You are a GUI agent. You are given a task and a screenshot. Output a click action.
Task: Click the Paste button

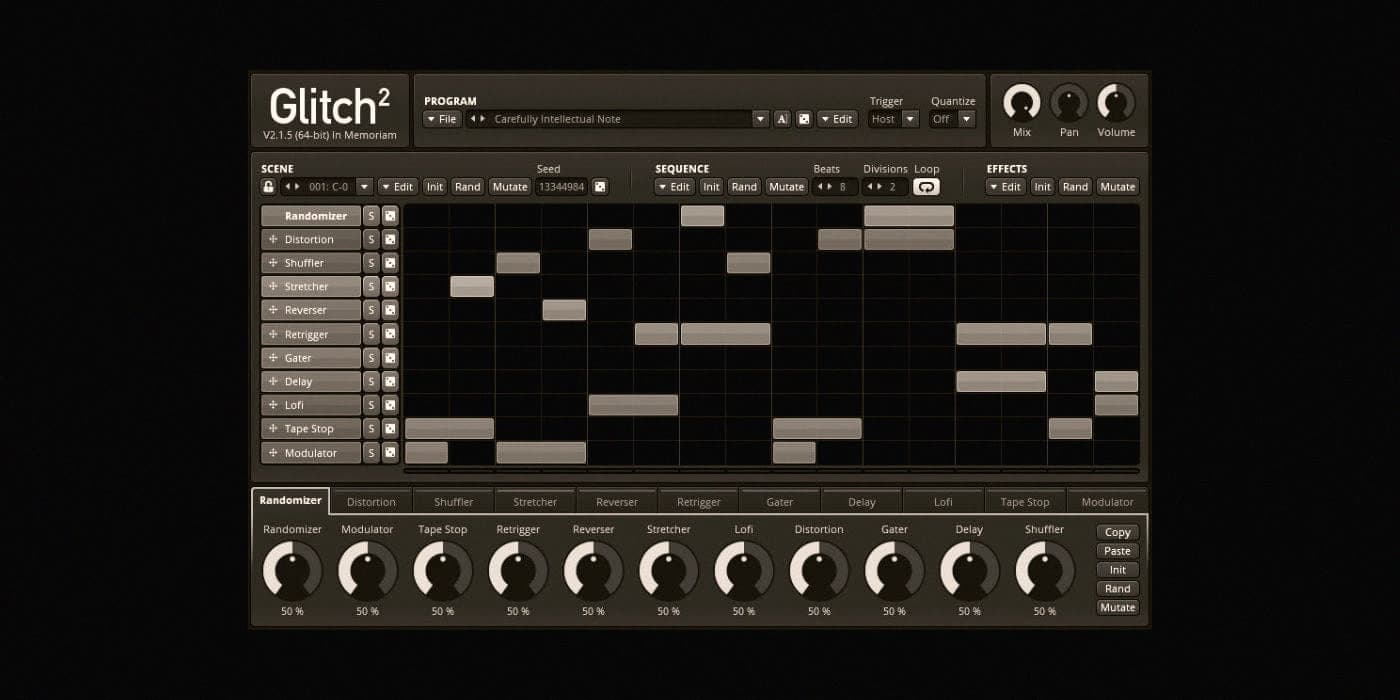pyautogui.click(x=1117, y=551)
